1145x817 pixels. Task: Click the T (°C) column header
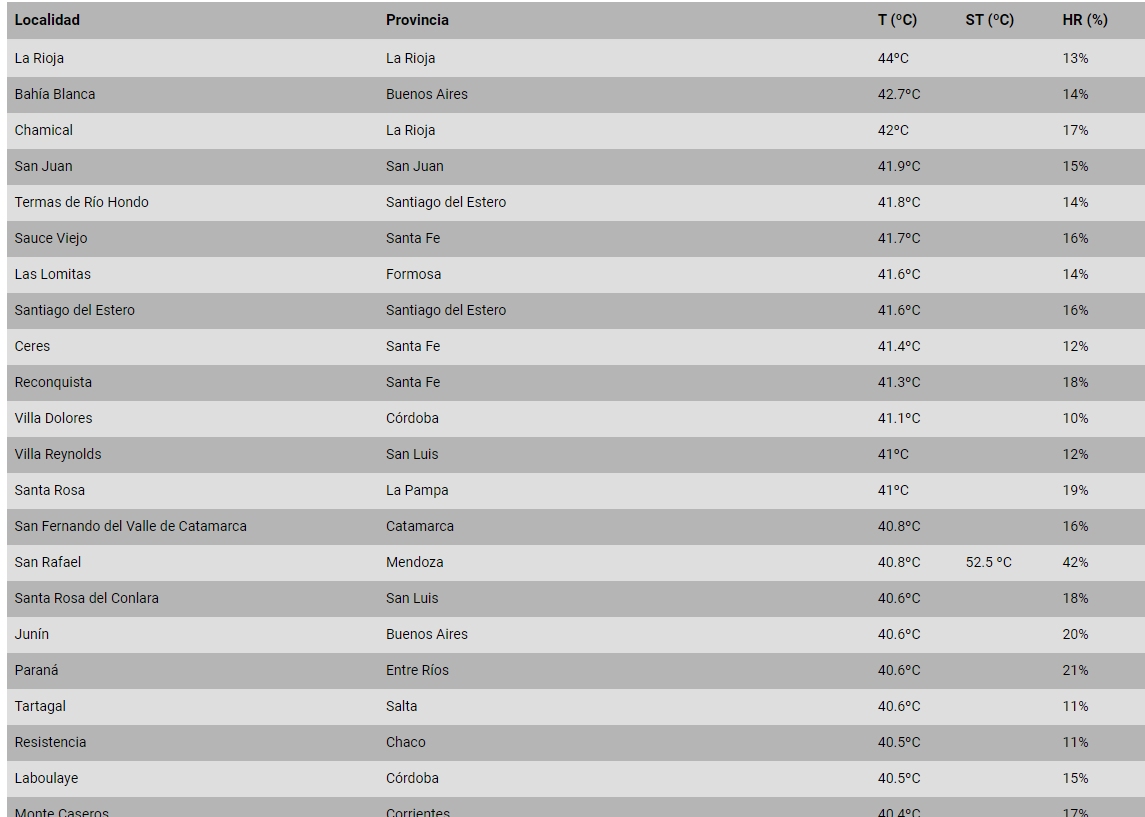pos(897,20)
